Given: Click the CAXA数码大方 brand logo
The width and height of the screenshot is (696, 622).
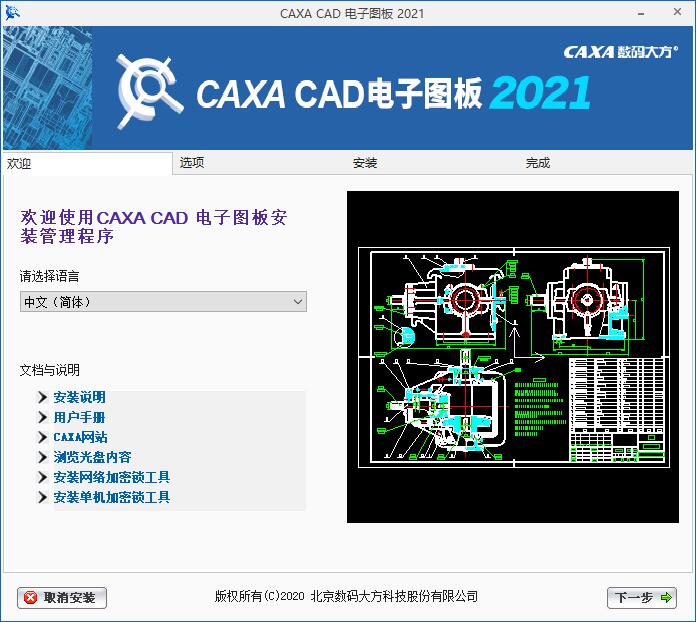Looking at the screenshot, I should 621,52.
